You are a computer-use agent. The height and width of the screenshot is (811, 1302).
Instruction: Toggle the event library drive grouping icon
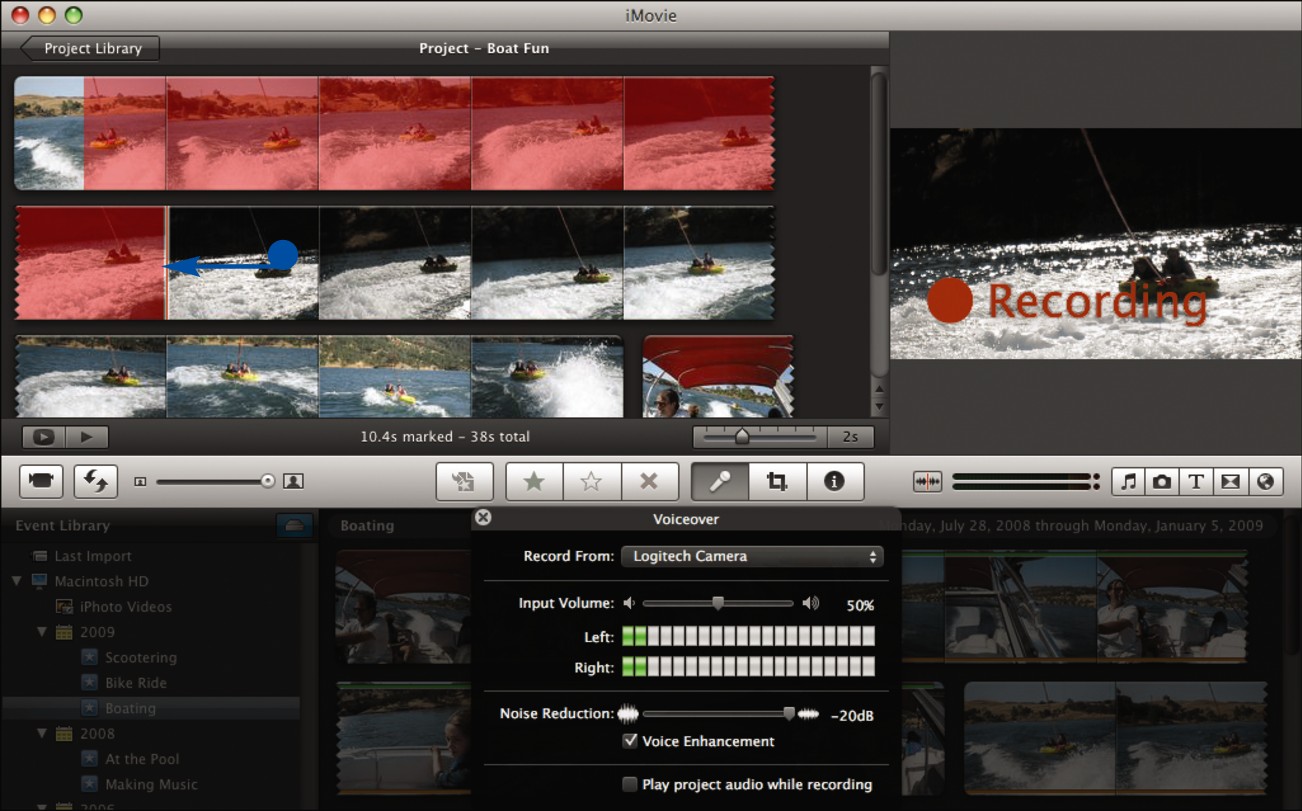pos(294,526)
